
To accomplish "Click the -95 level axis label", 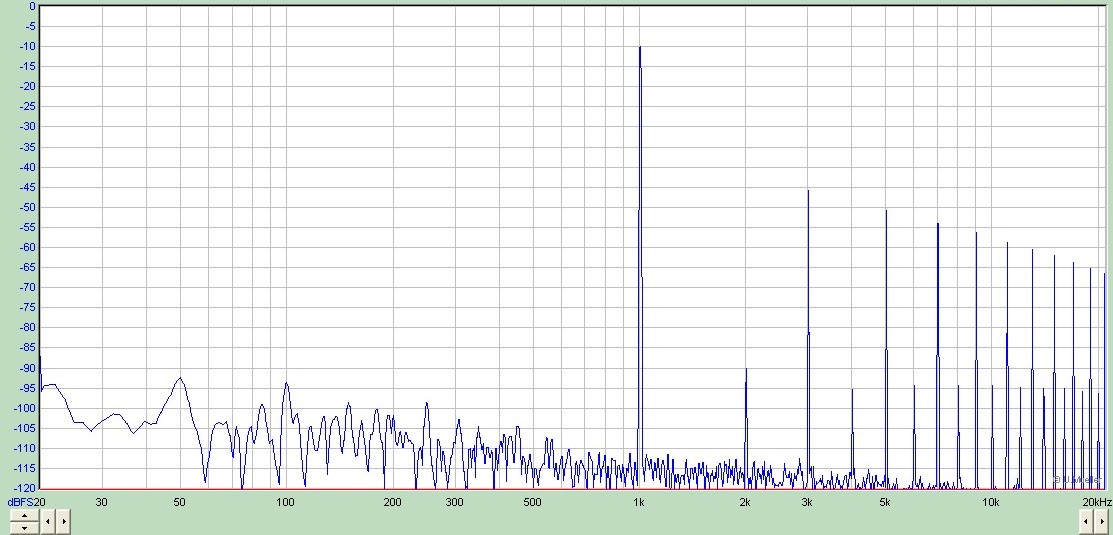I will (x=27, y=388).
